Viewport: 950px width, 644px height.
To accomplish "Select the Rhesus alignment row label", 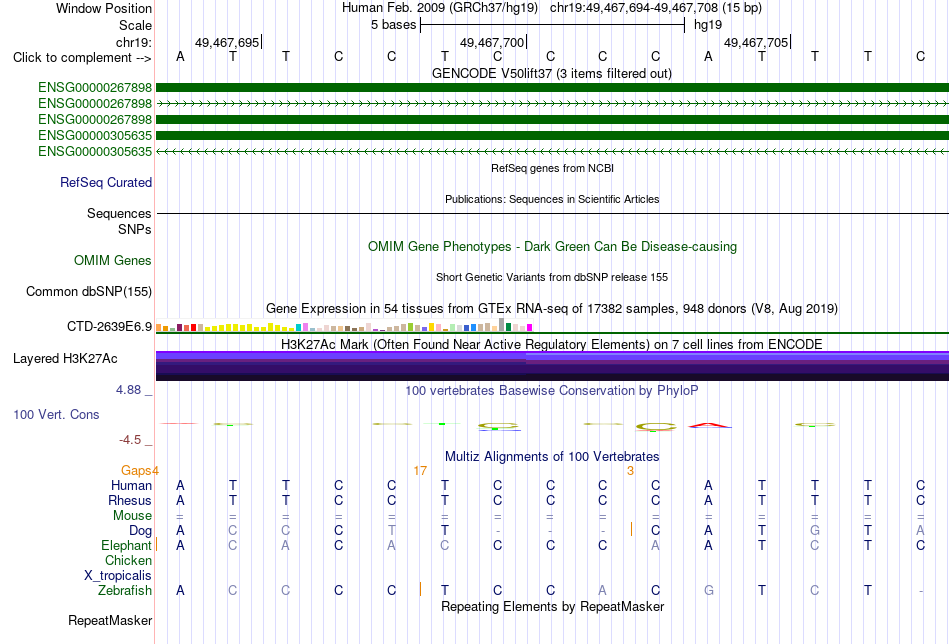I will 130,500.
